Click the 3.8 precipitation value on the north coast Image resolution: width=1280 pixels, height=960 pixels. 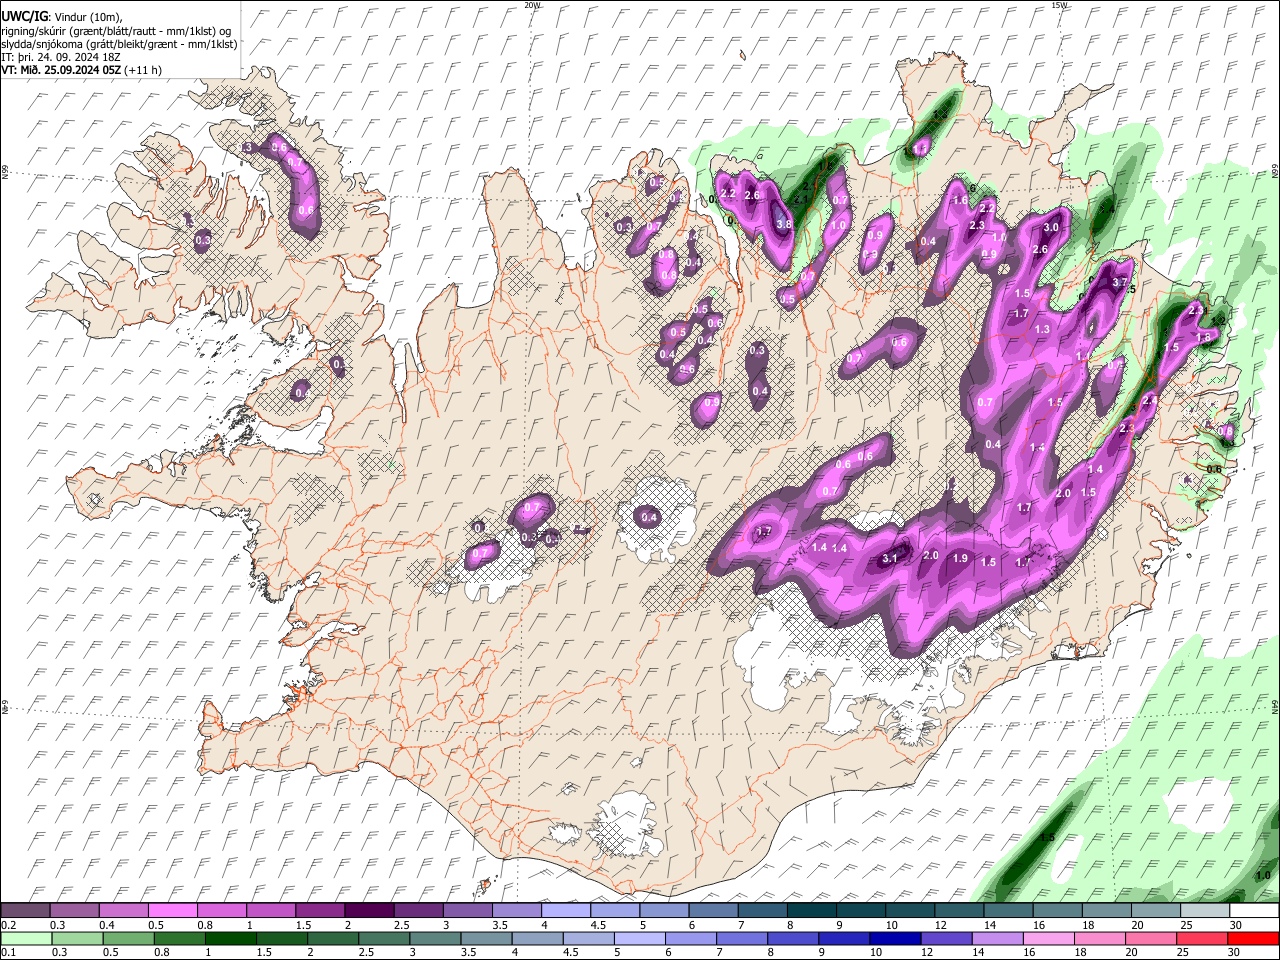pyautogui.click(x=784, y=224)
